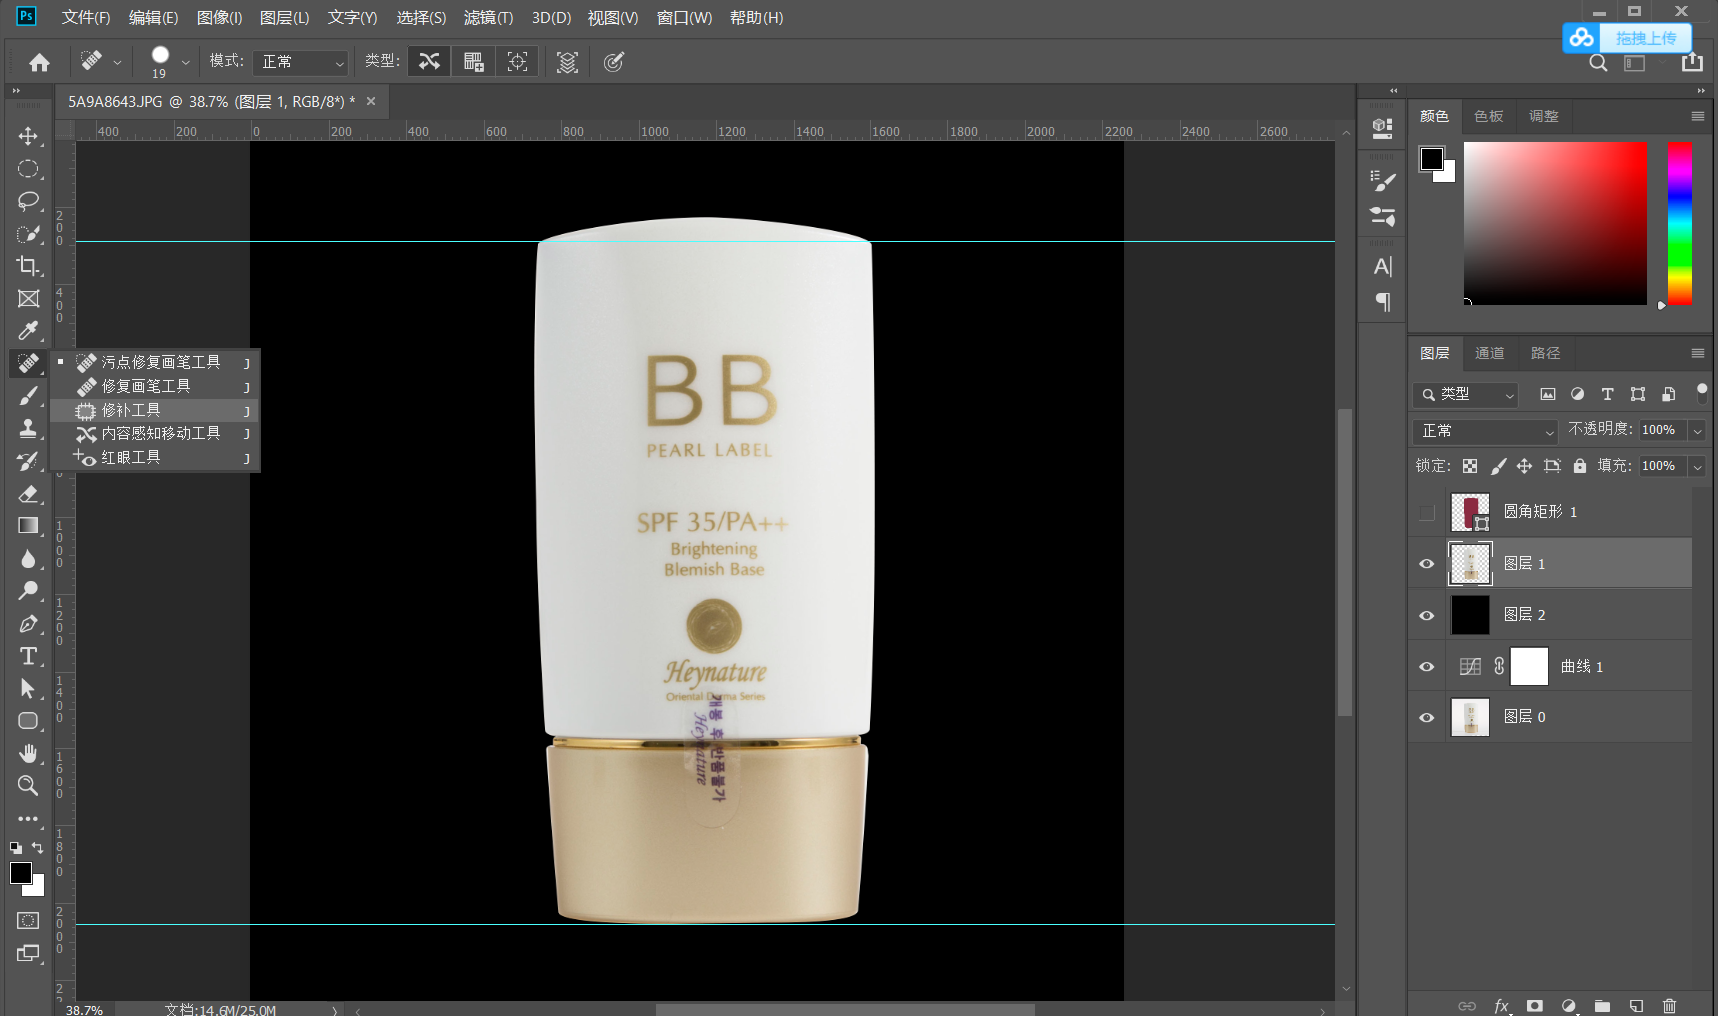Open the brush size picker dropdown
Screen dimensions: 1718x1016
pos(185,62)
